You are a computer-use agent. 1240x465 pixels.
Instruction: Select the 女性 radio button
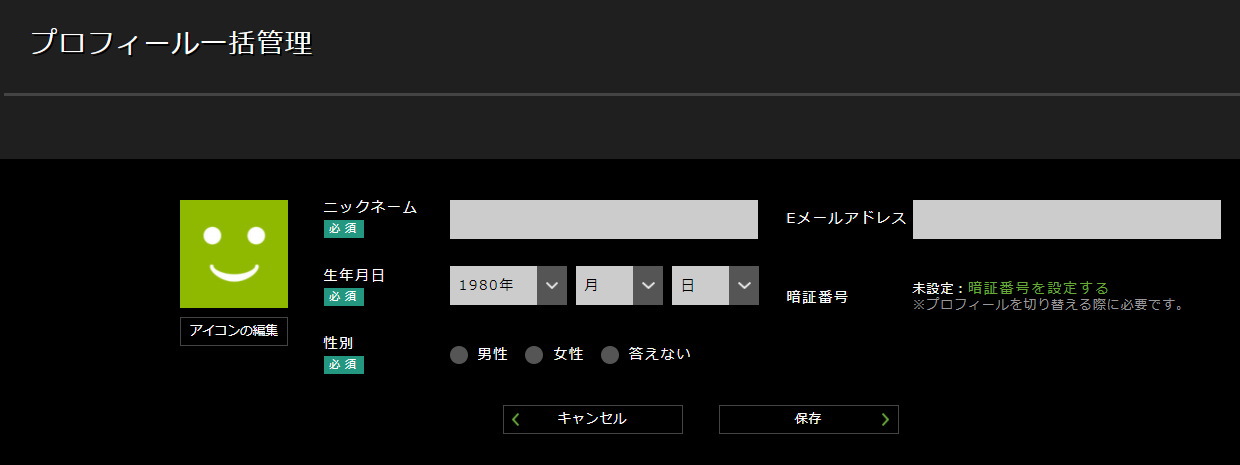click(534, 355)
